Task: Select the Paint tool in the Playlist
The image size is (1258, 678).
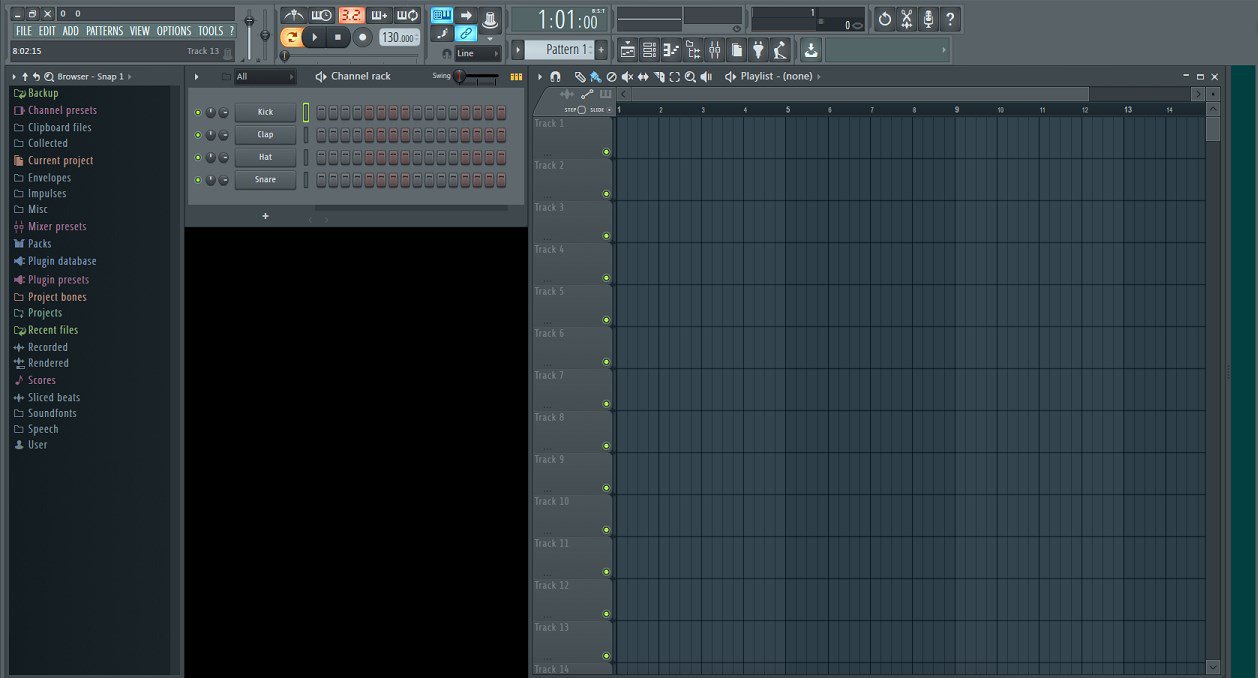Action: coord(595,76)
